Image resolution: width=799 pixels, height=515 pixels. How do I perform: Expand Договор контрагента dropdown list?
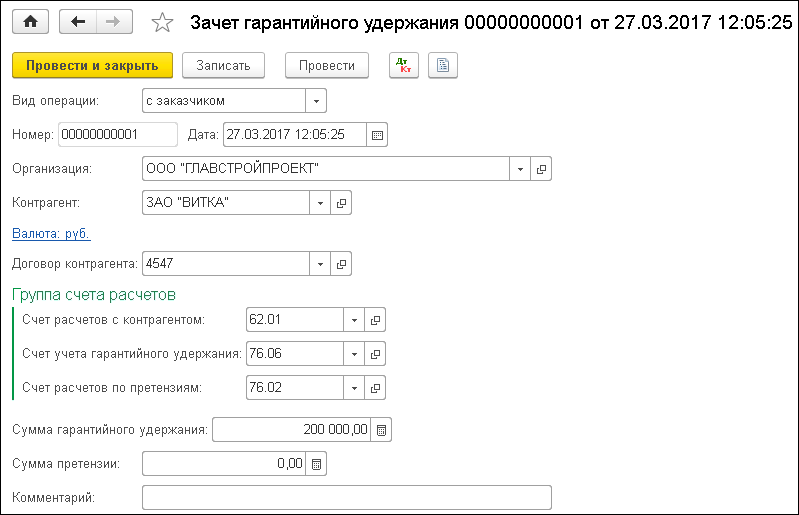click(x=320, y=264)
